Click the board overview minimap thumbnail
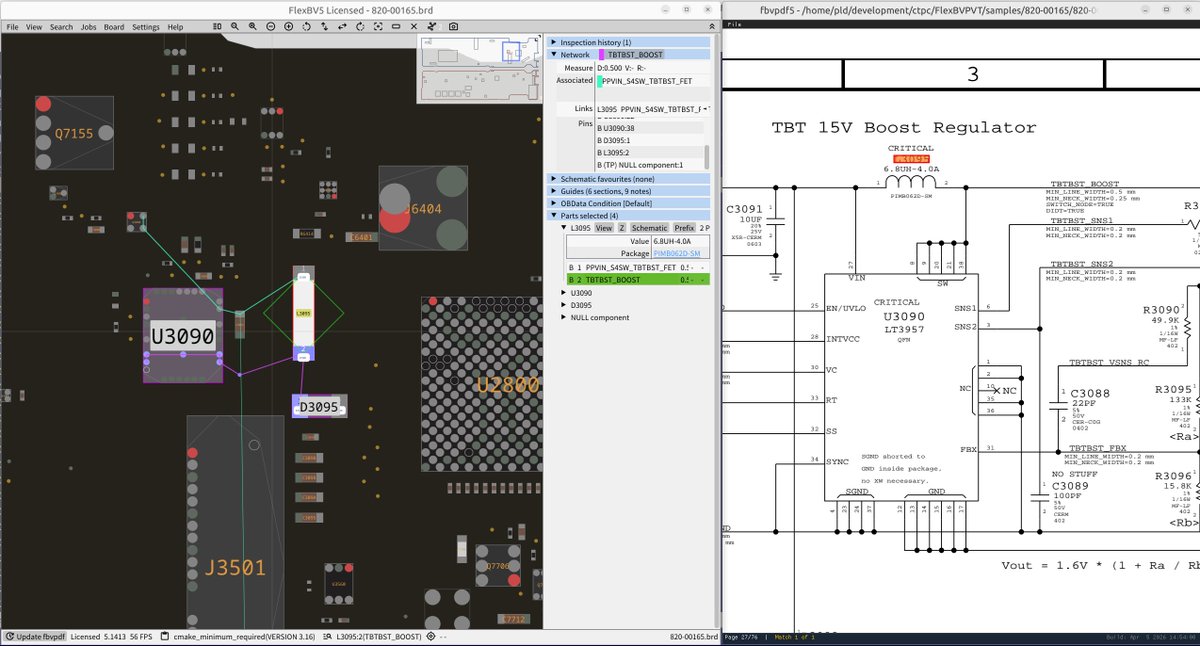Viewport: 1200px width, 646px height. tap(479, 68)
